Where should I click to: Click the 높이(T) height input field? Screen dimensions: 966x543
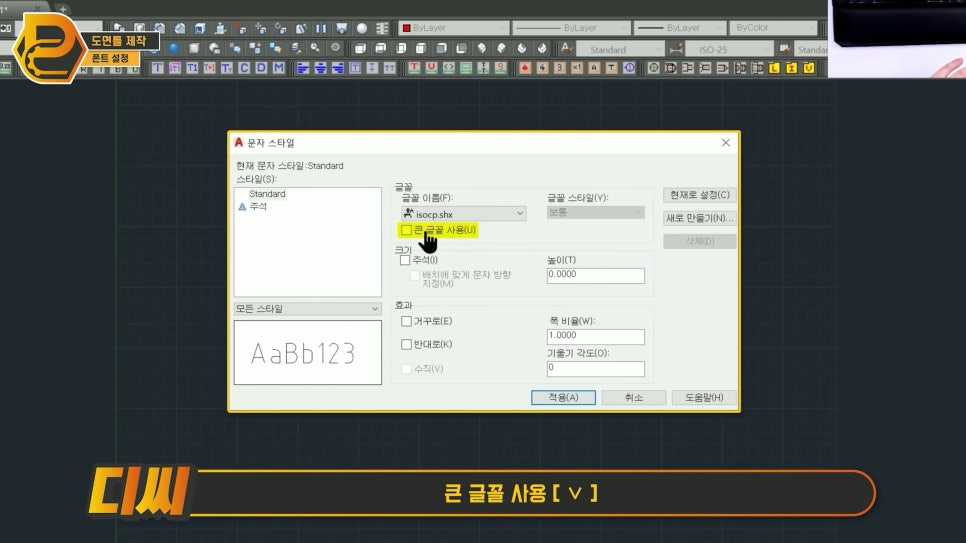point(596,275)
